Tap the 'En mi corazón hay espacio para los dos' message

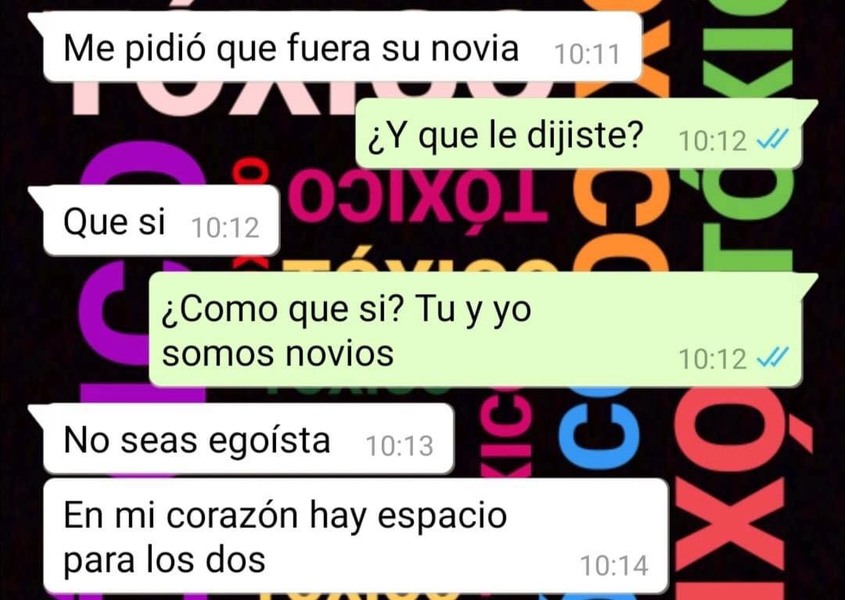click(356, 536)
